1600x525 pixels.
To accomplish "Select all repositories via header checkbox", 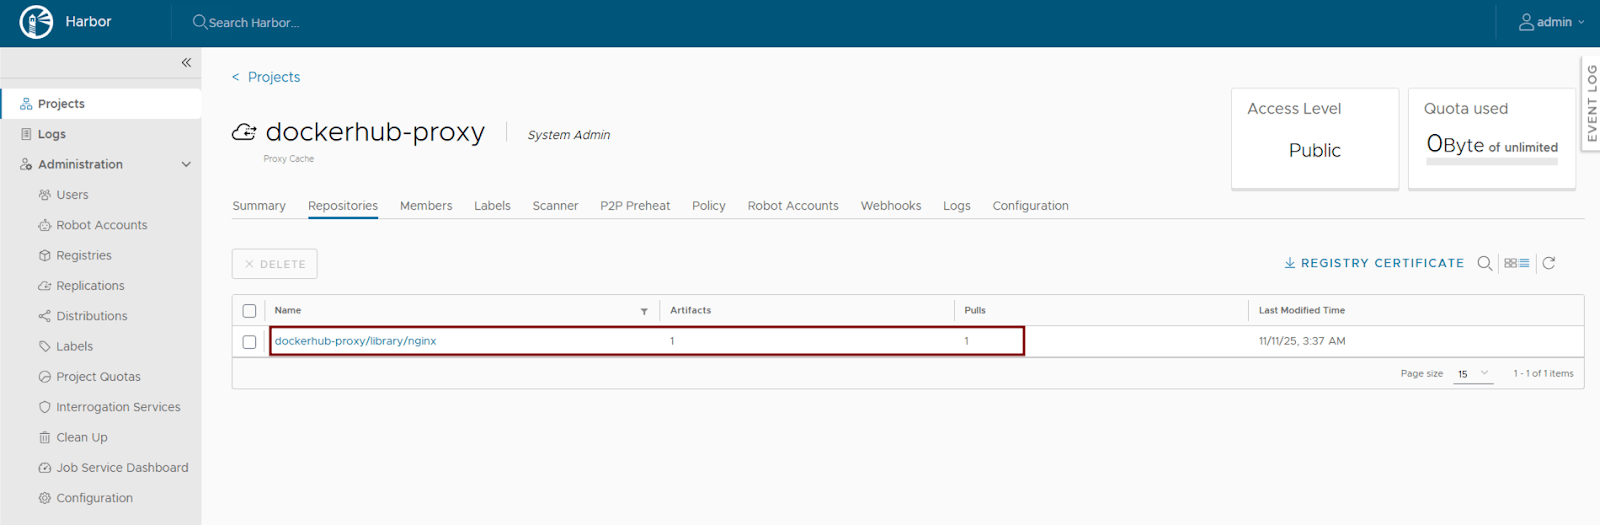I will 249,311.
